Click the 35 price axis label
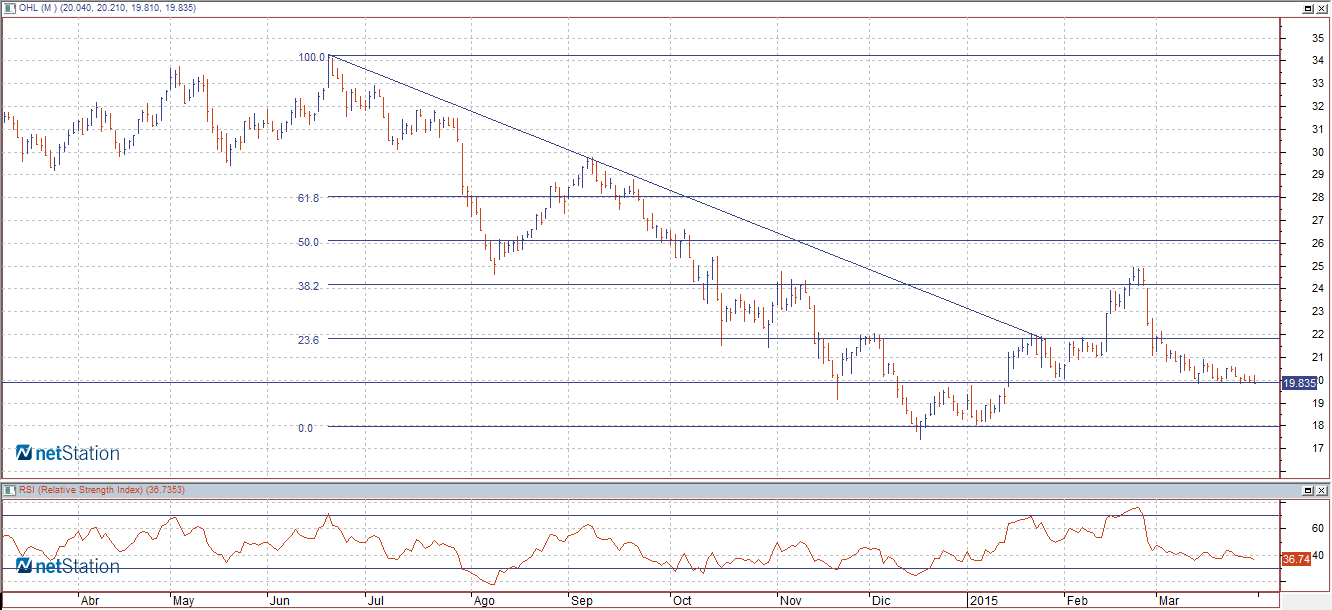 (1318, 38)
